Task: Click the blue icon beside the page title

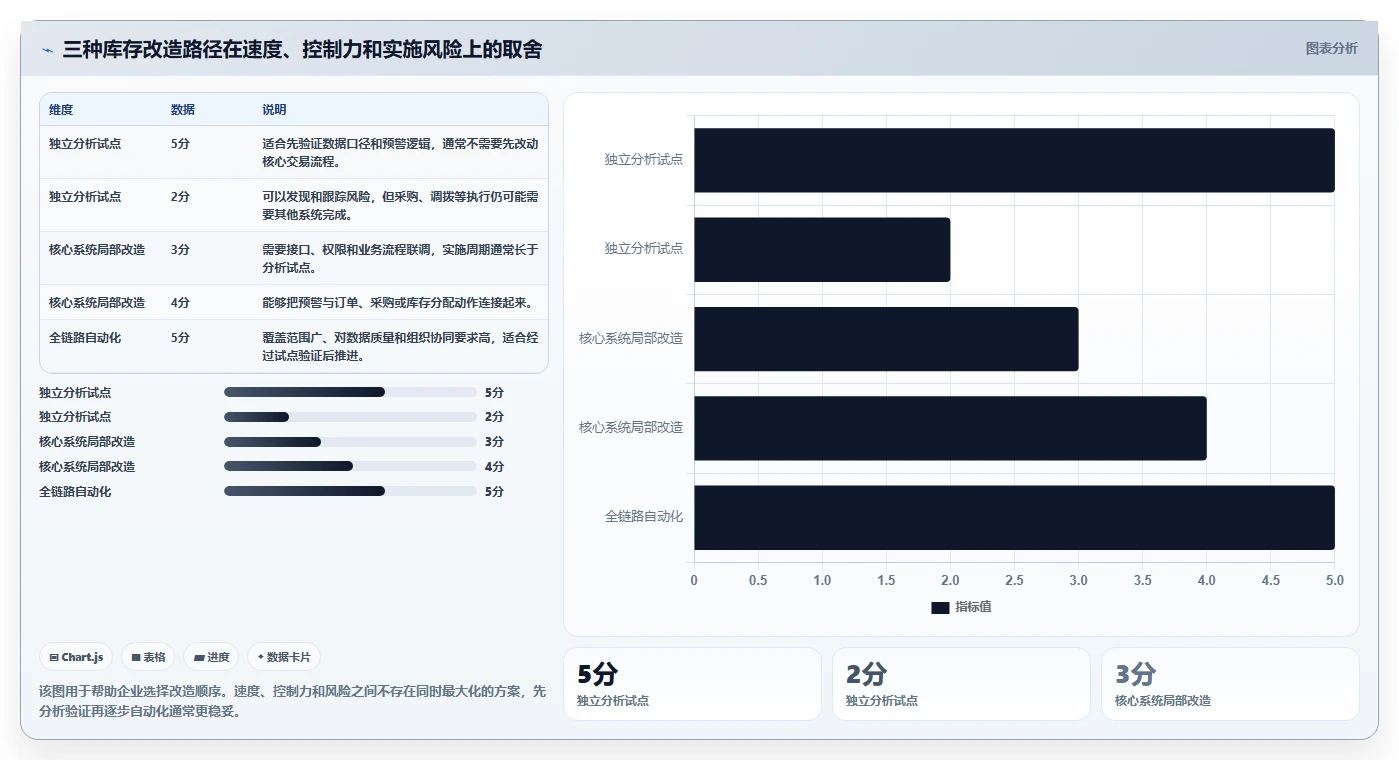Action: tap(48, 50)
